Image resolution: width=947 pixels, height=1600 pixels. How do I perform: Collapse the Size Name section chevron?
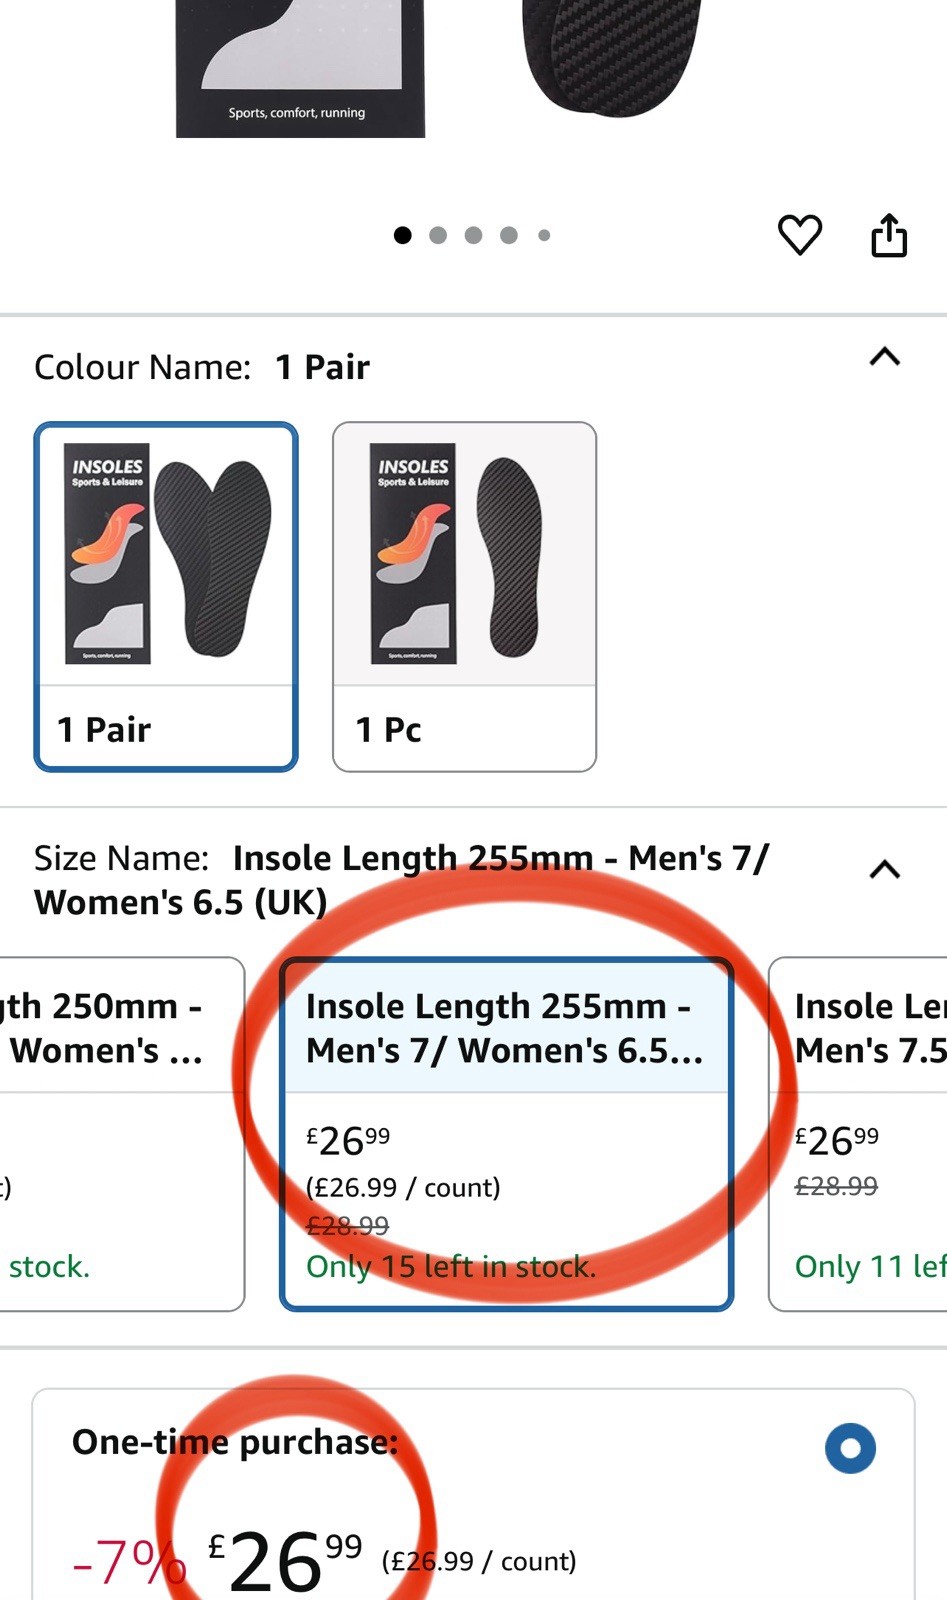885,869
